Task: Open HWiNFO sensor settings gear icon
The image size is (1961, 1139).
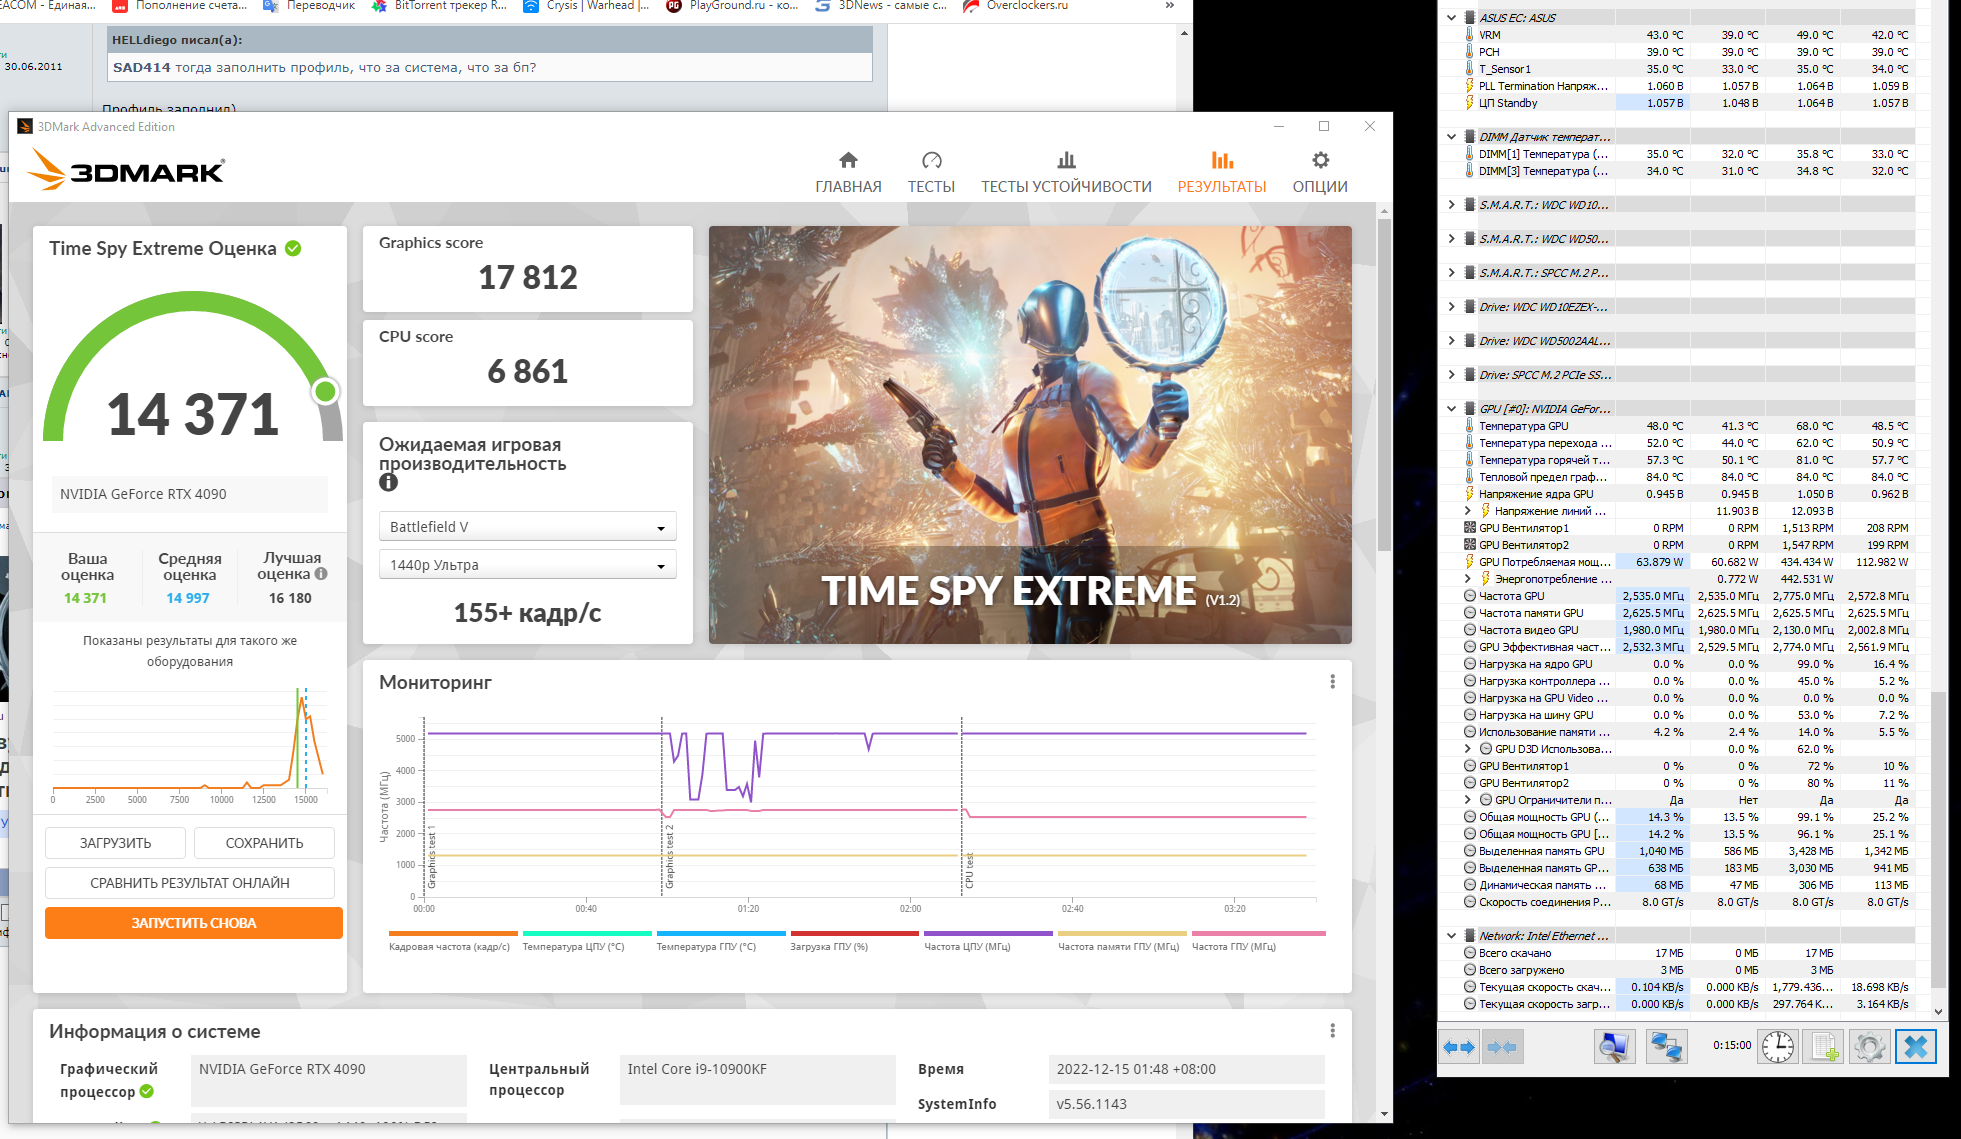Action: point(1869,1047)
